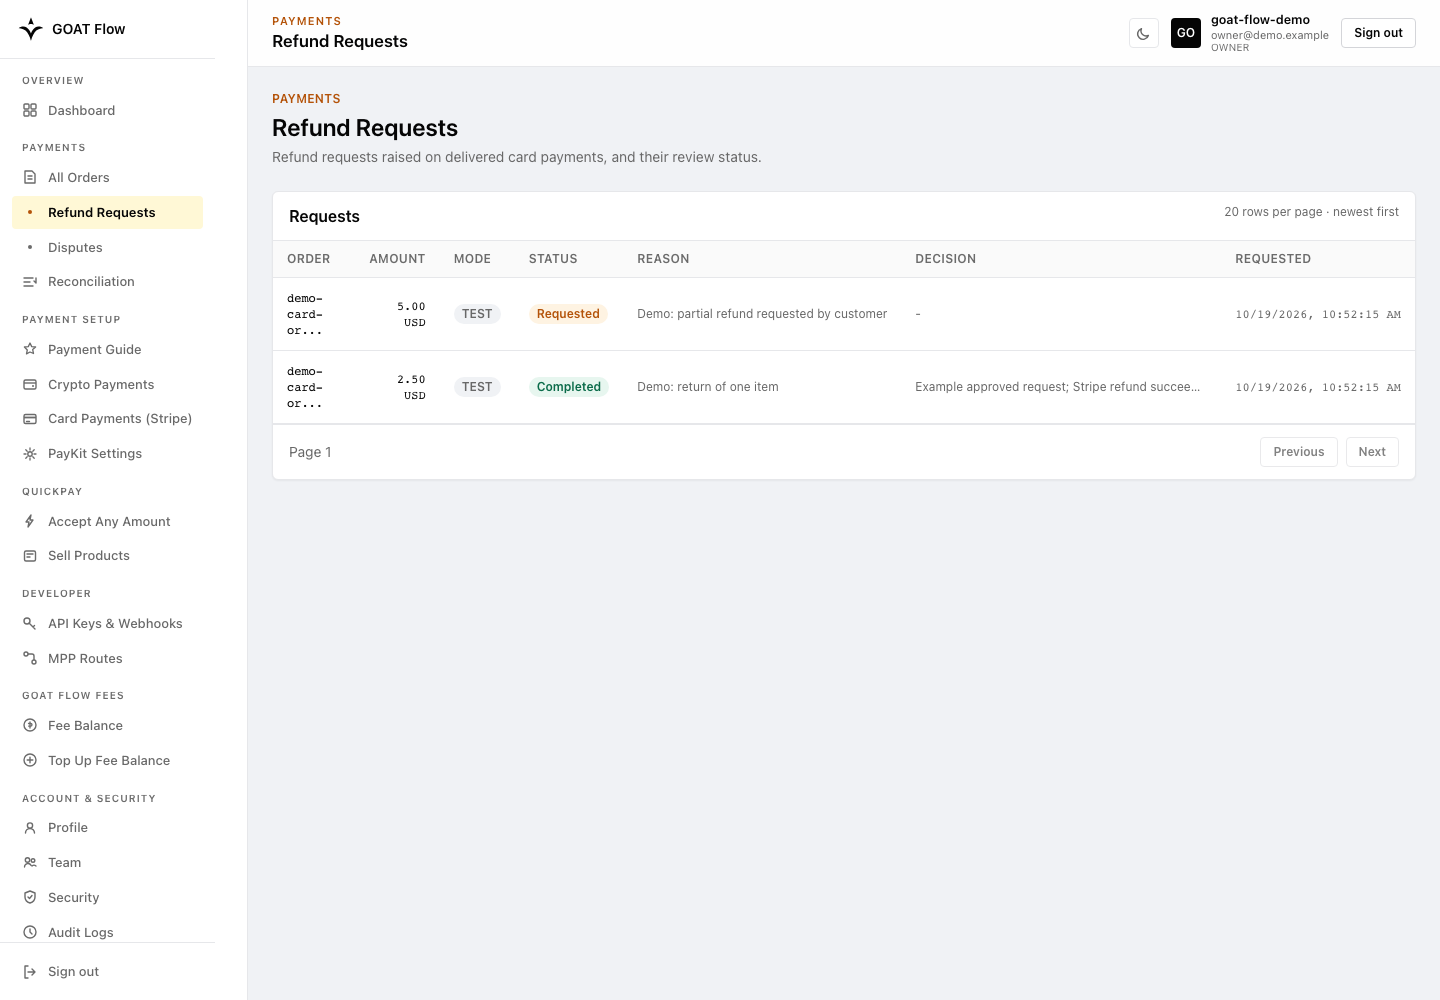Open Dashboard from the grid icon
1440x1000 pixels.
(x=30, y=110)
